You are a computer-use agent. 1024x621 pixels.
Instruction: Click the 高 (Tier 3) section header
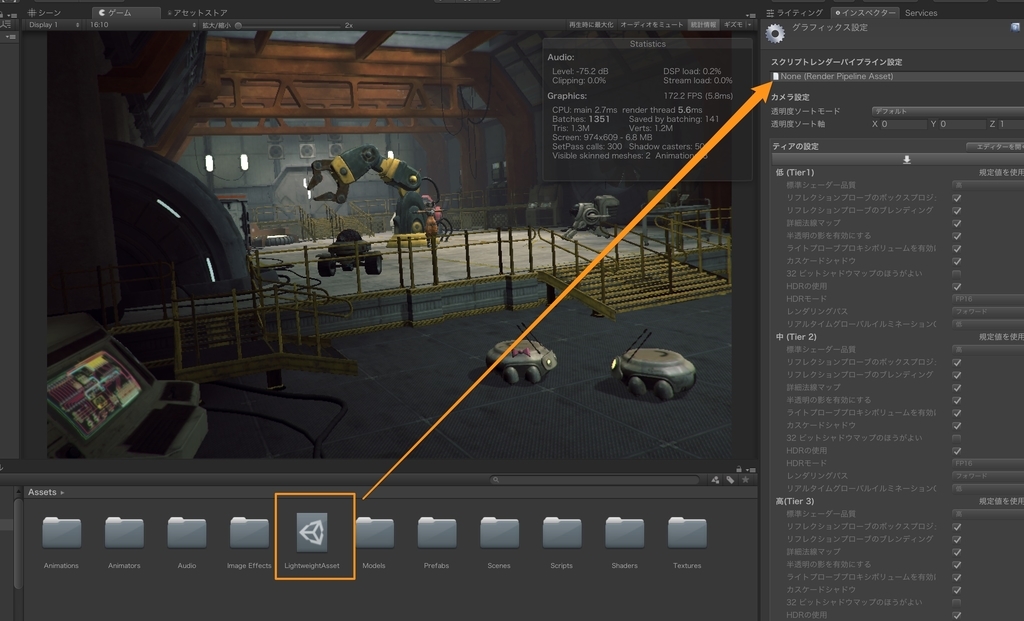(x=795, y=502)
